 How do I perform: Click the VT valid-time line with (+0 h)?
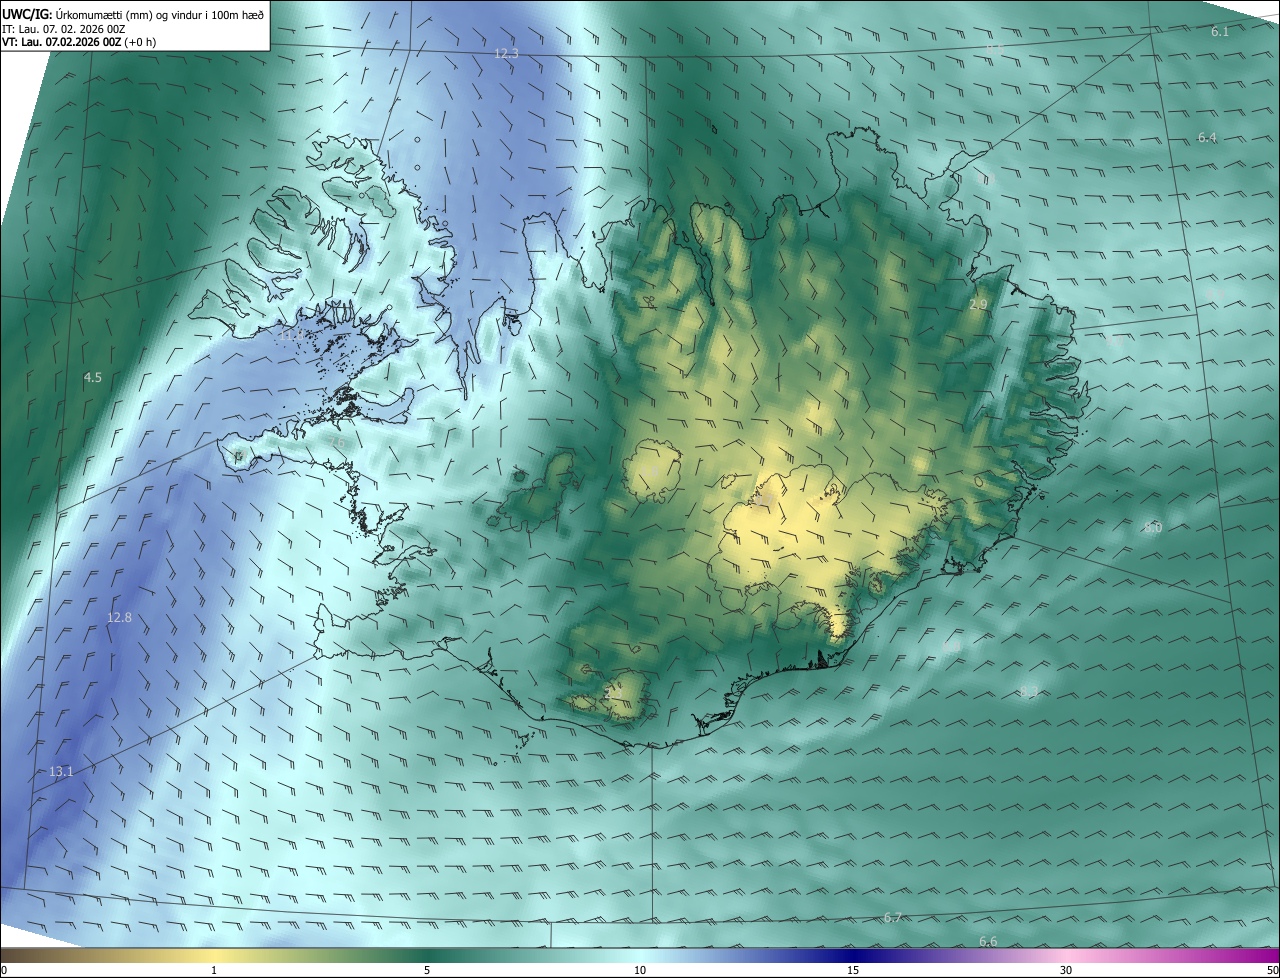pos(79,42)
